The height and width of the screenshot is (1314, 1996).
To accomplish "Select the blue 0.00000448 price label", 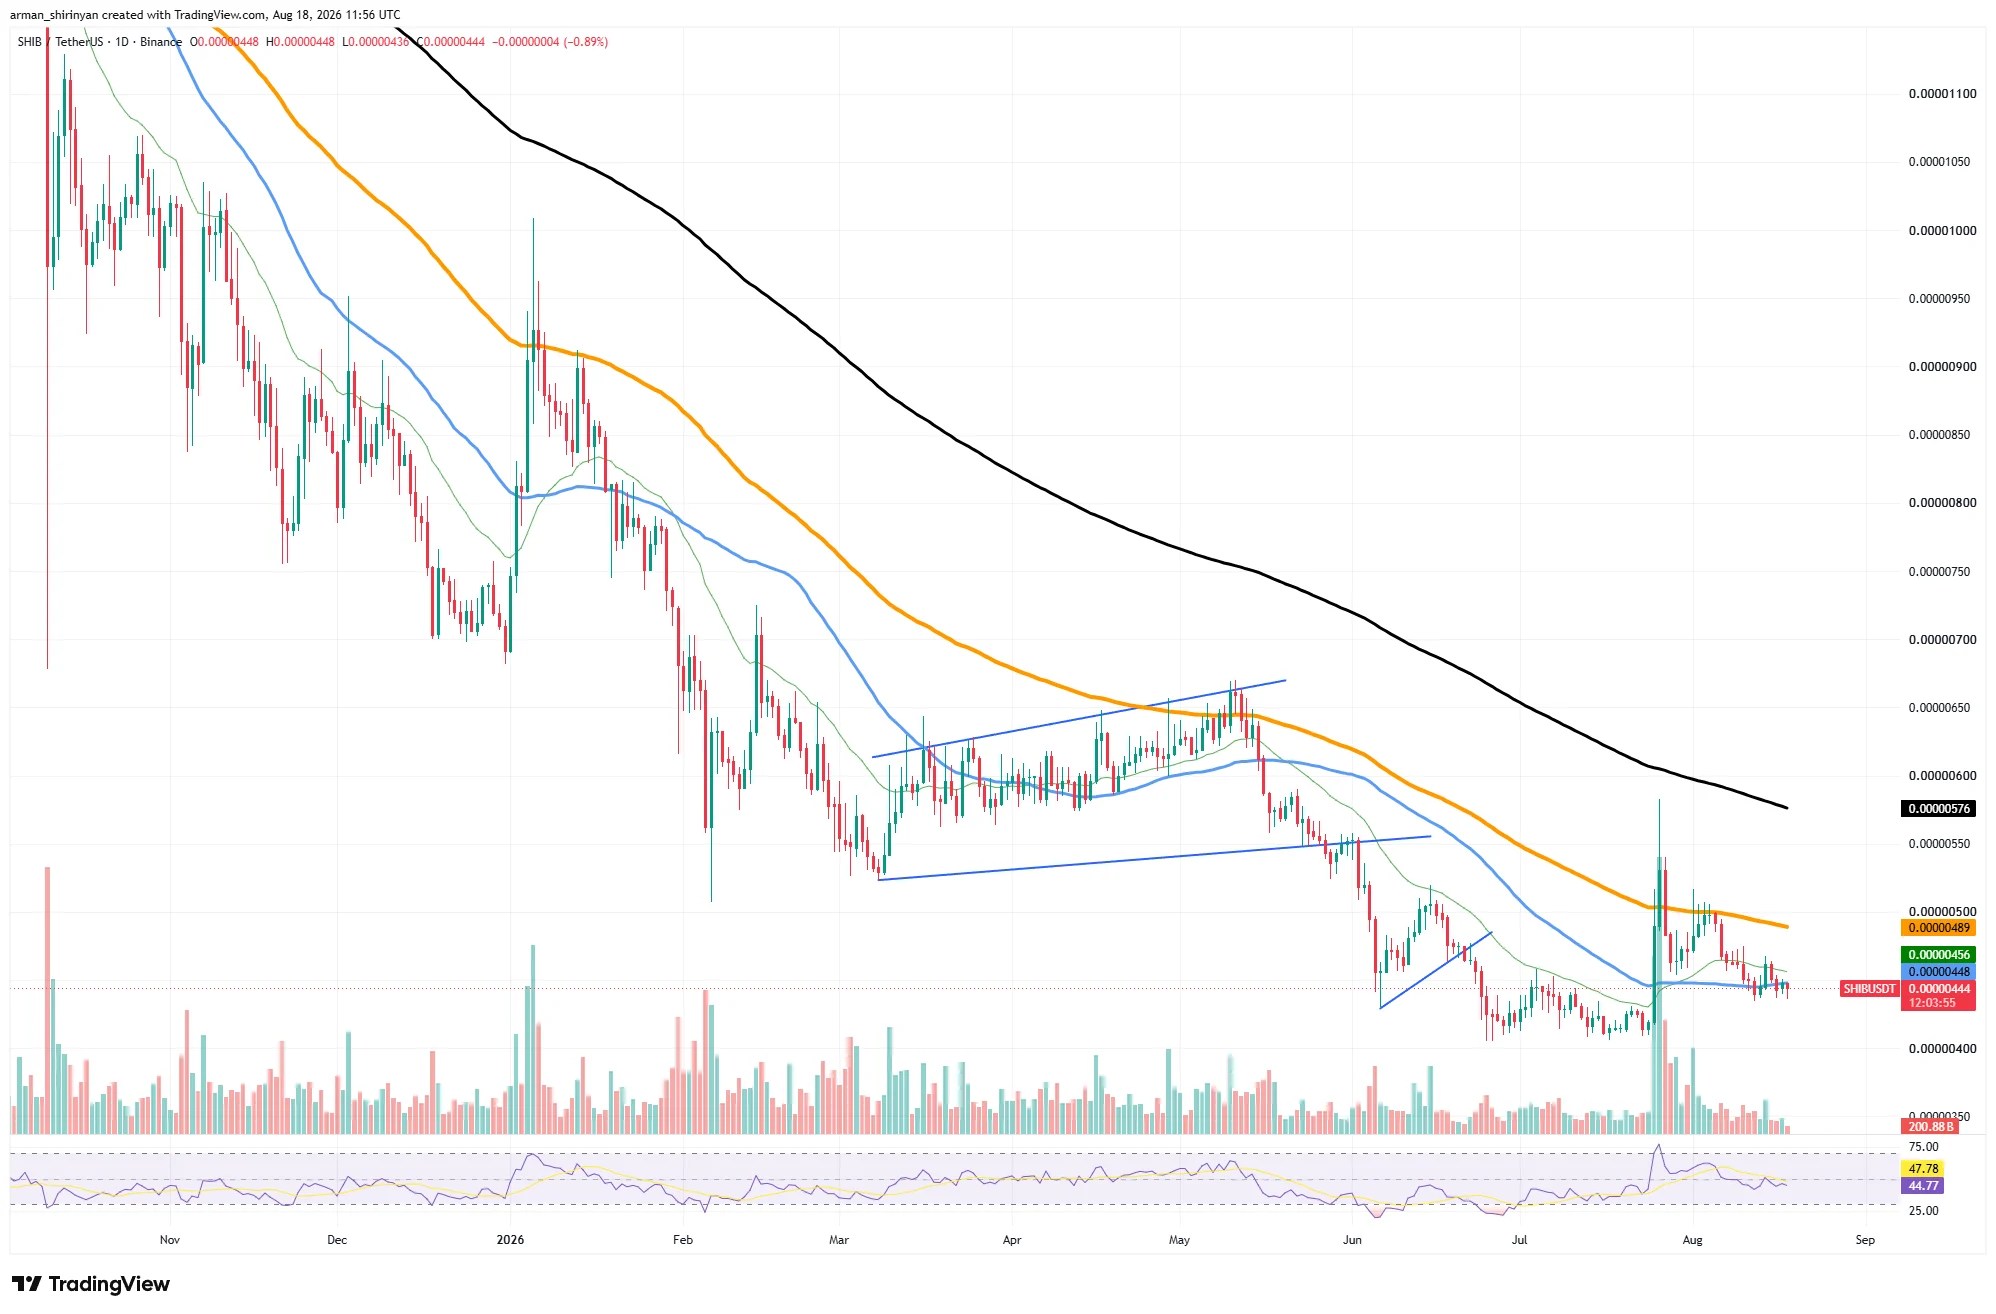I will pos(1938,972).
